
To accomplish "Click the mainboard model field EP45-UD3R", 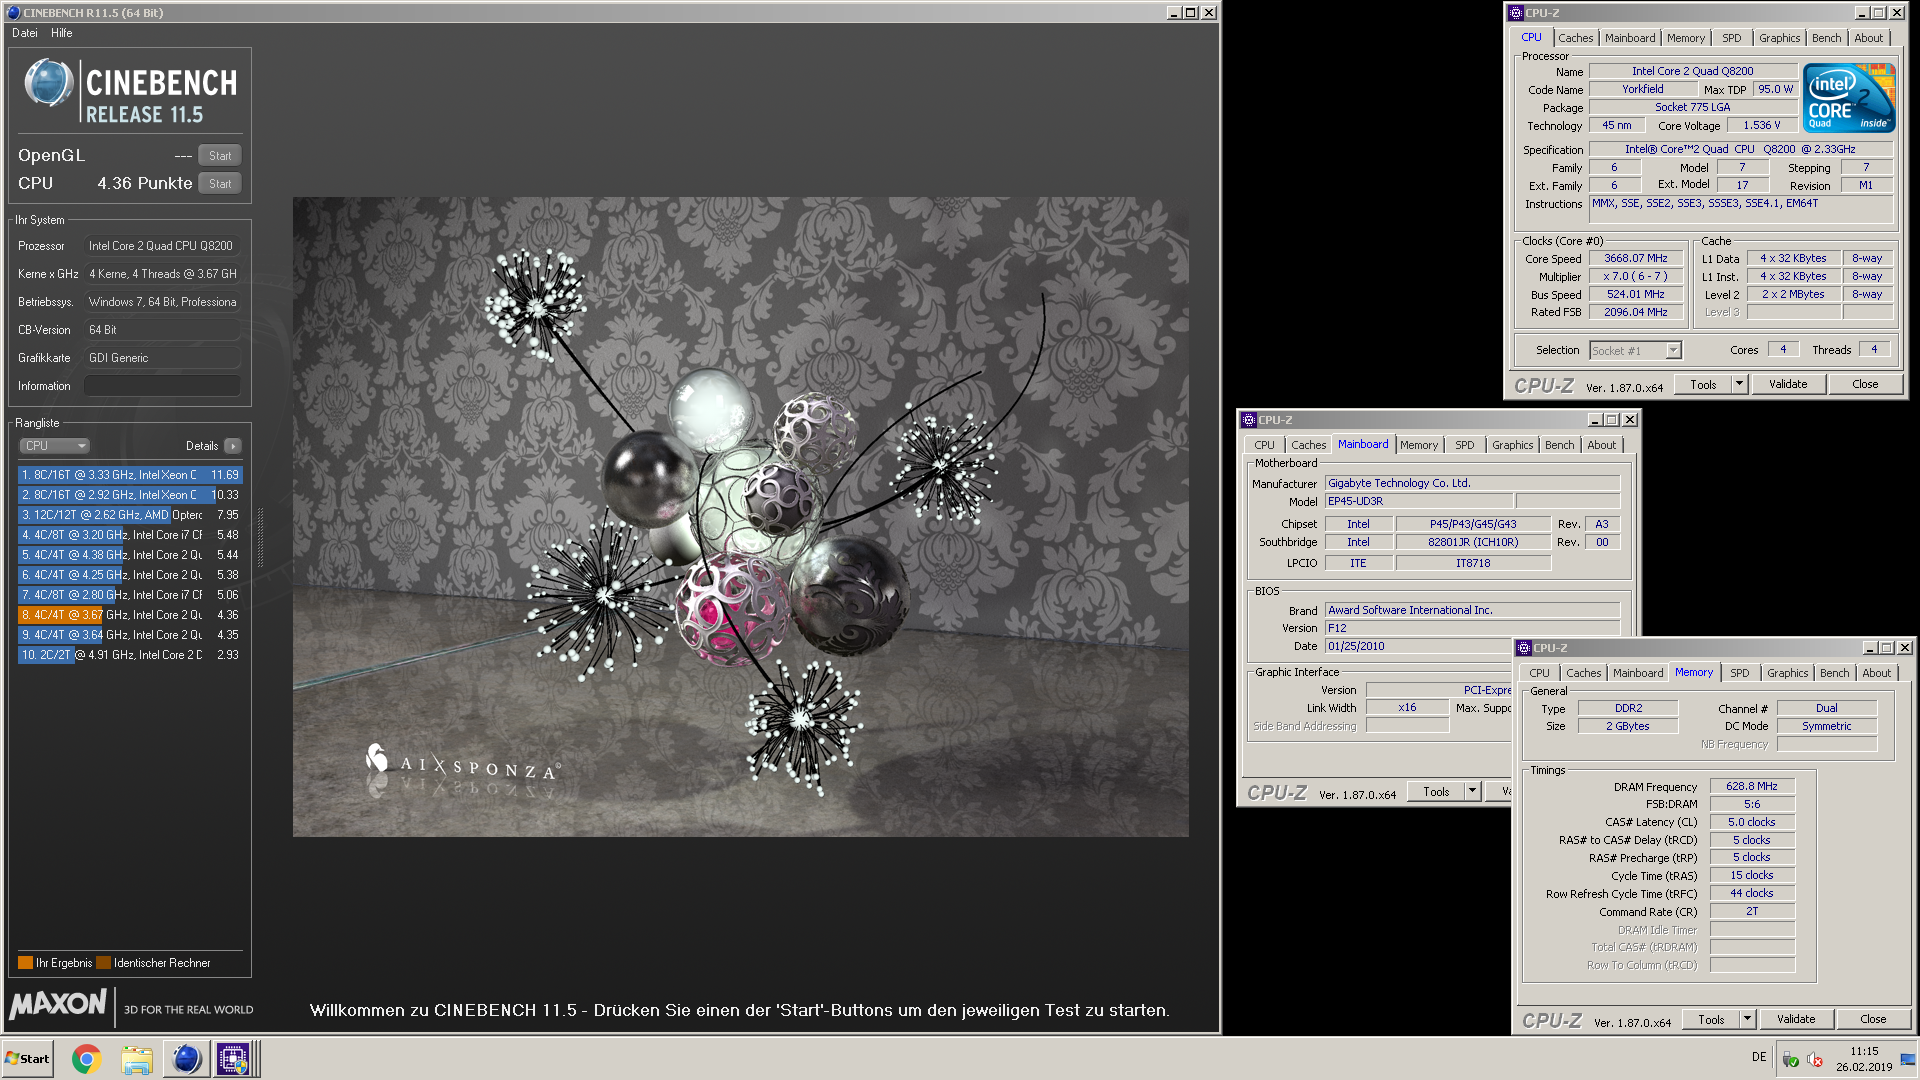I will pos(1418,501).
